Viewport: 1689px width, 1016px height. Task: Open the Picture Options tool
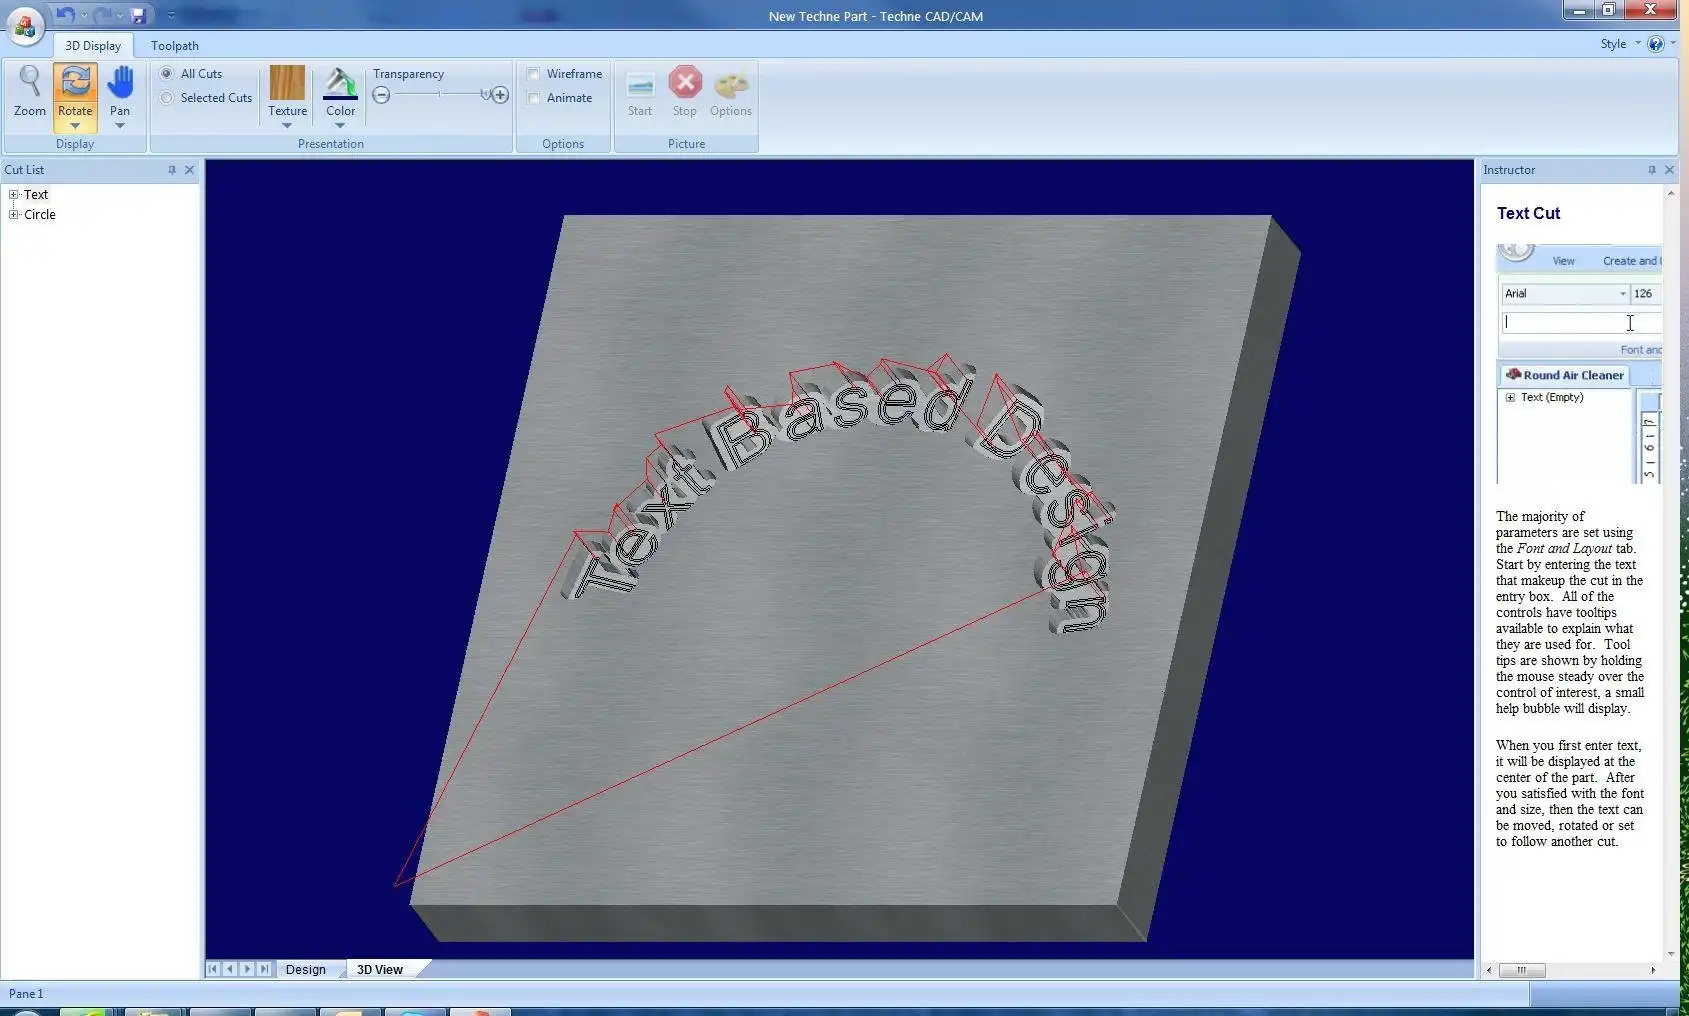(730, 90)
